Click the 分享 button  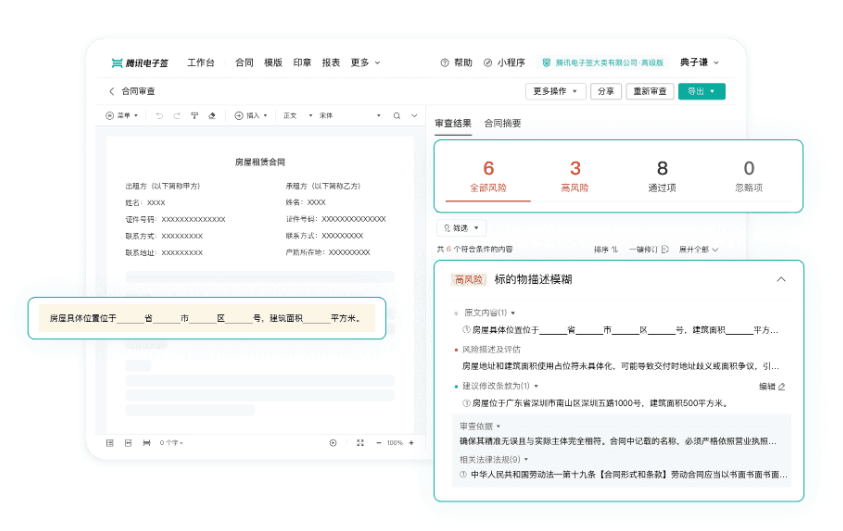point(606,91)
